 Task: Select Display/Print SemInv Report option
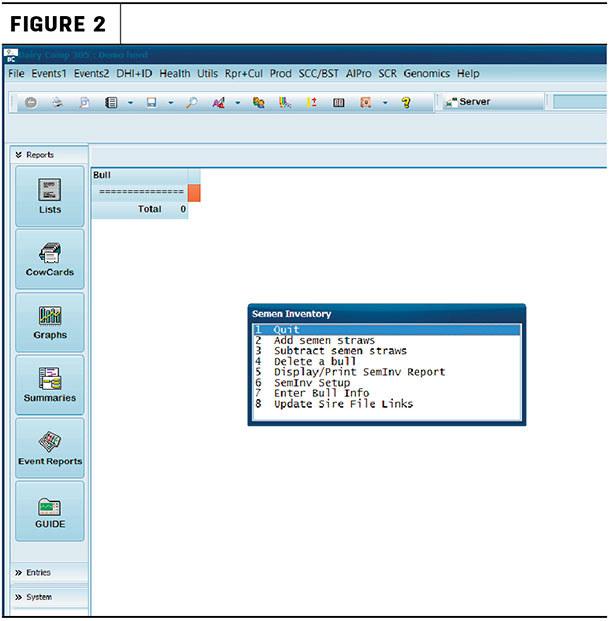(387, 372)
